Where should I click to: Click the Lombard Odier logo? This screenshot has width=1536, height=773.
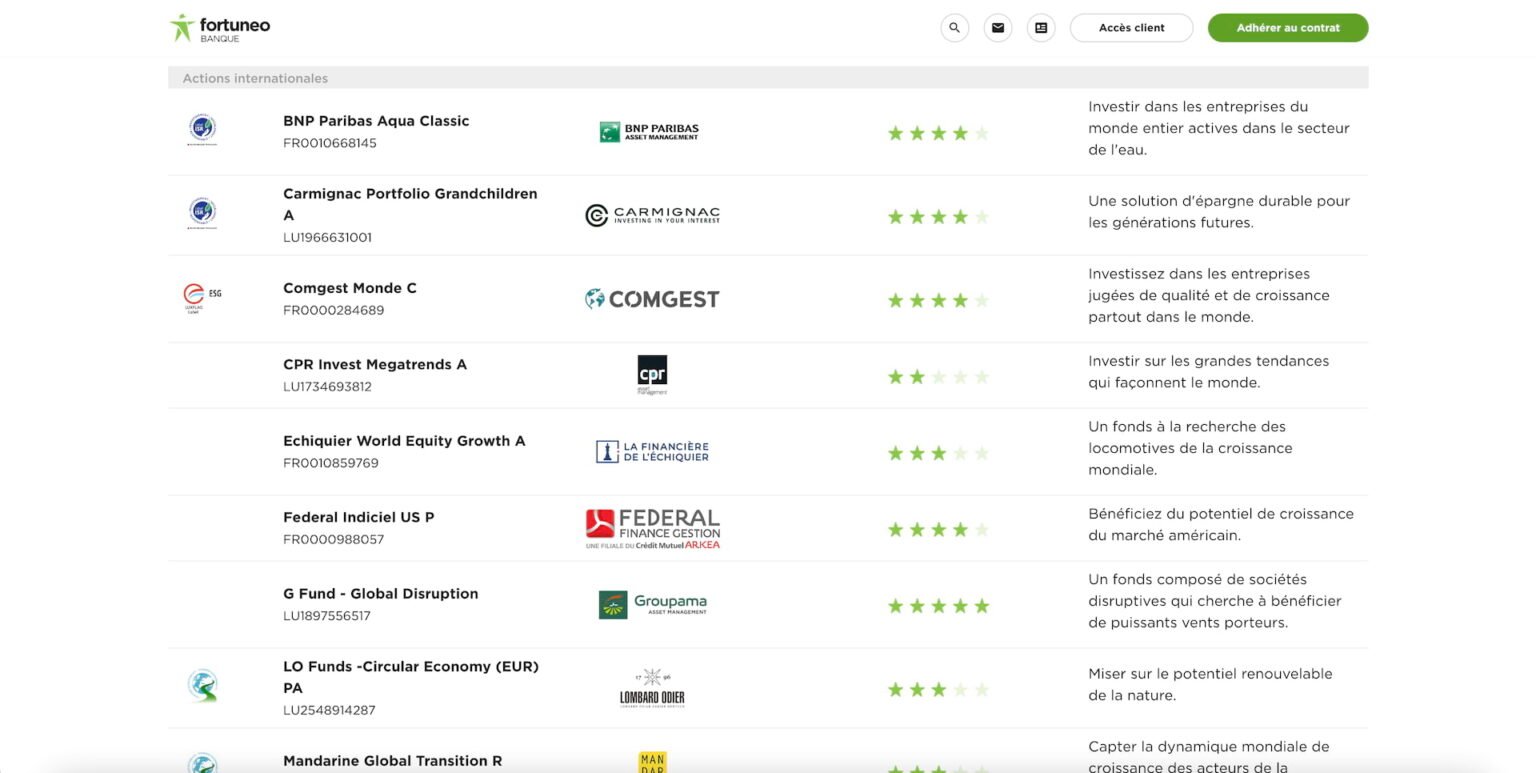click(652, 688)
